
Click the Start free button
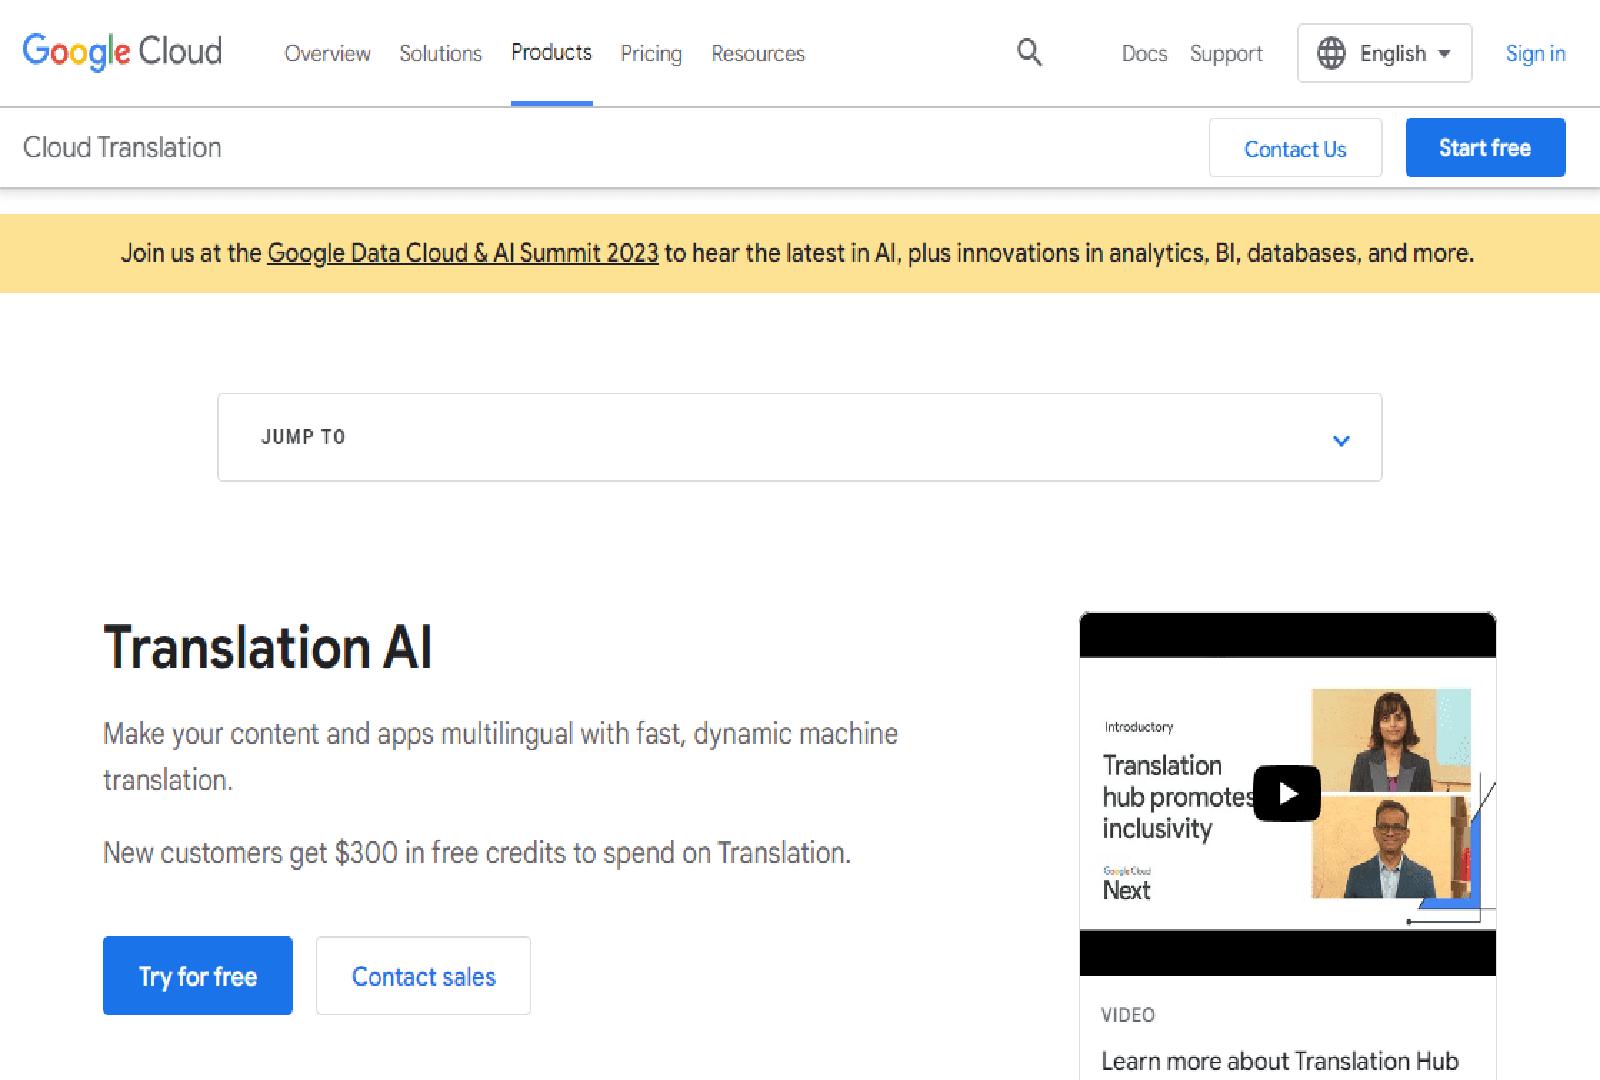pos(1484,147)
